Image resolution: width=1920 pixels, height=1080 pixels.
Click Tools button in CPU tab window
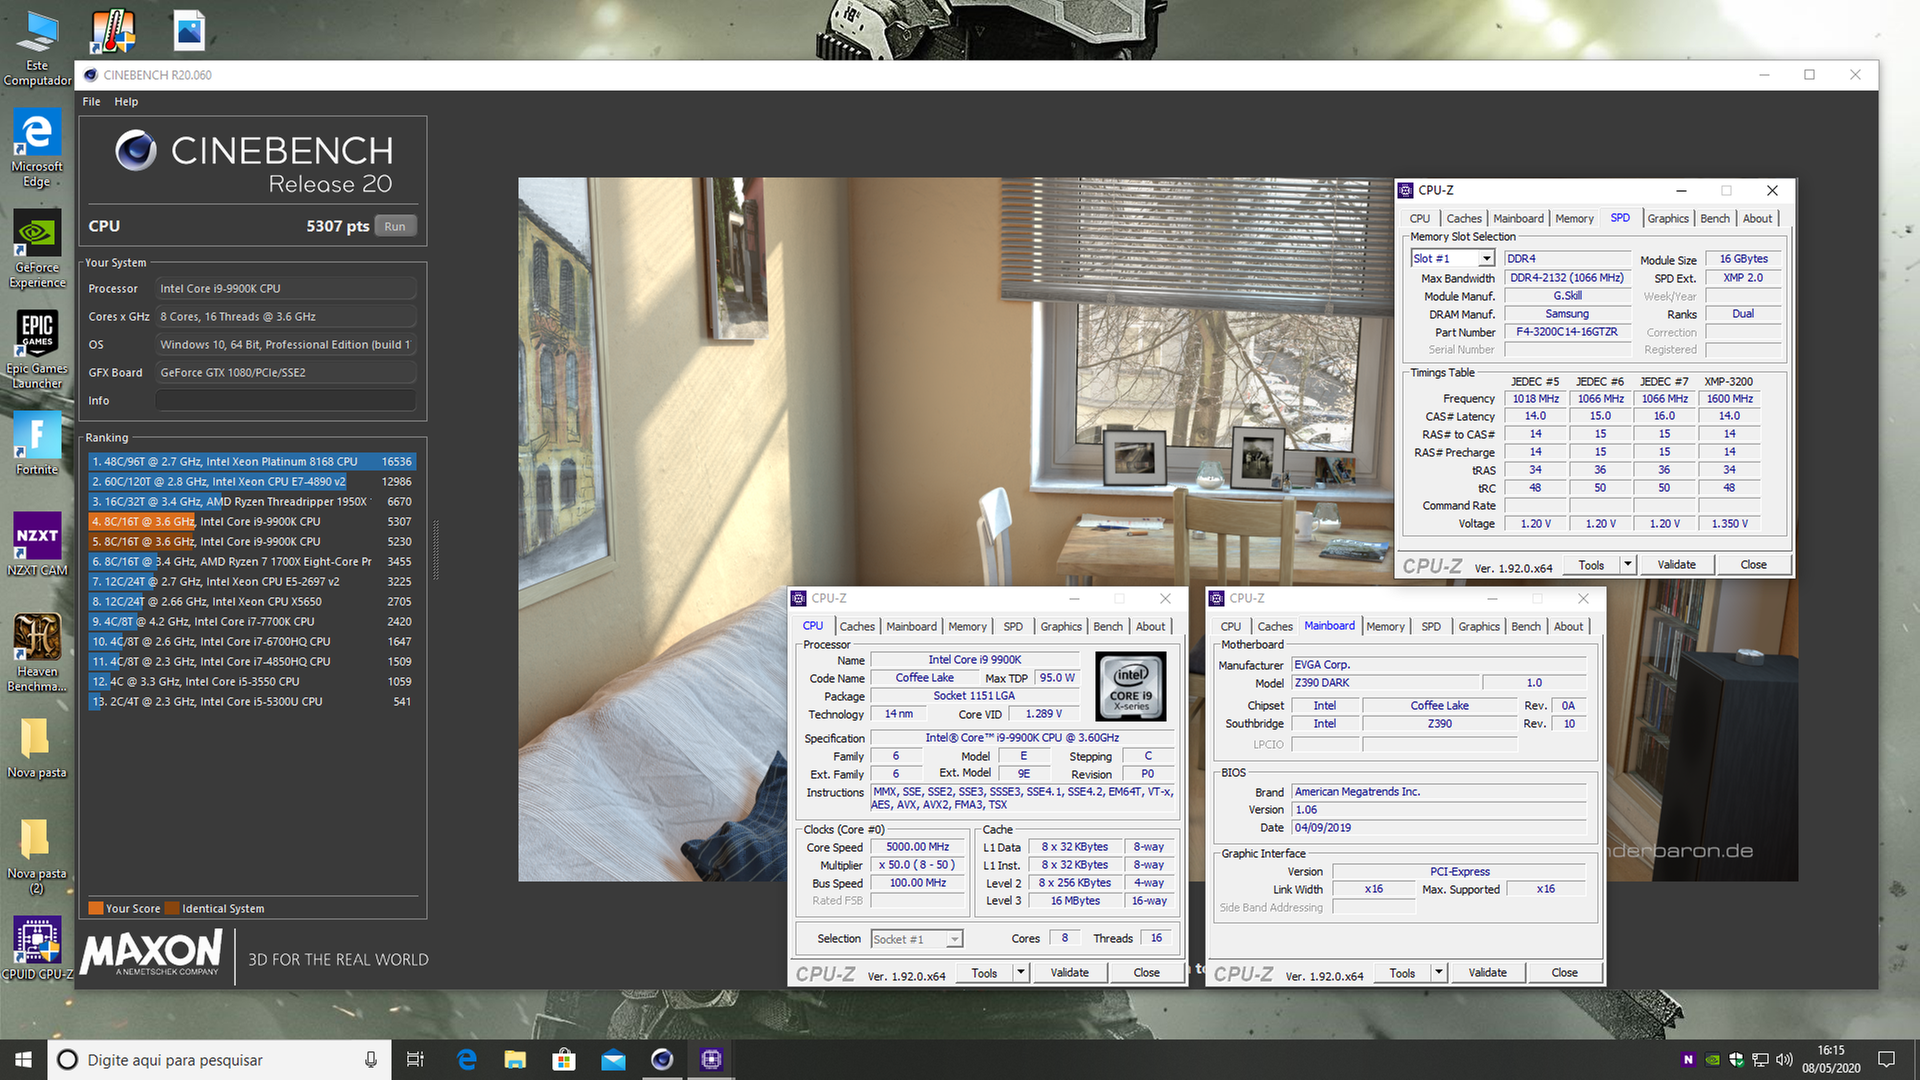pyautogui.click(x=984, y=972)
